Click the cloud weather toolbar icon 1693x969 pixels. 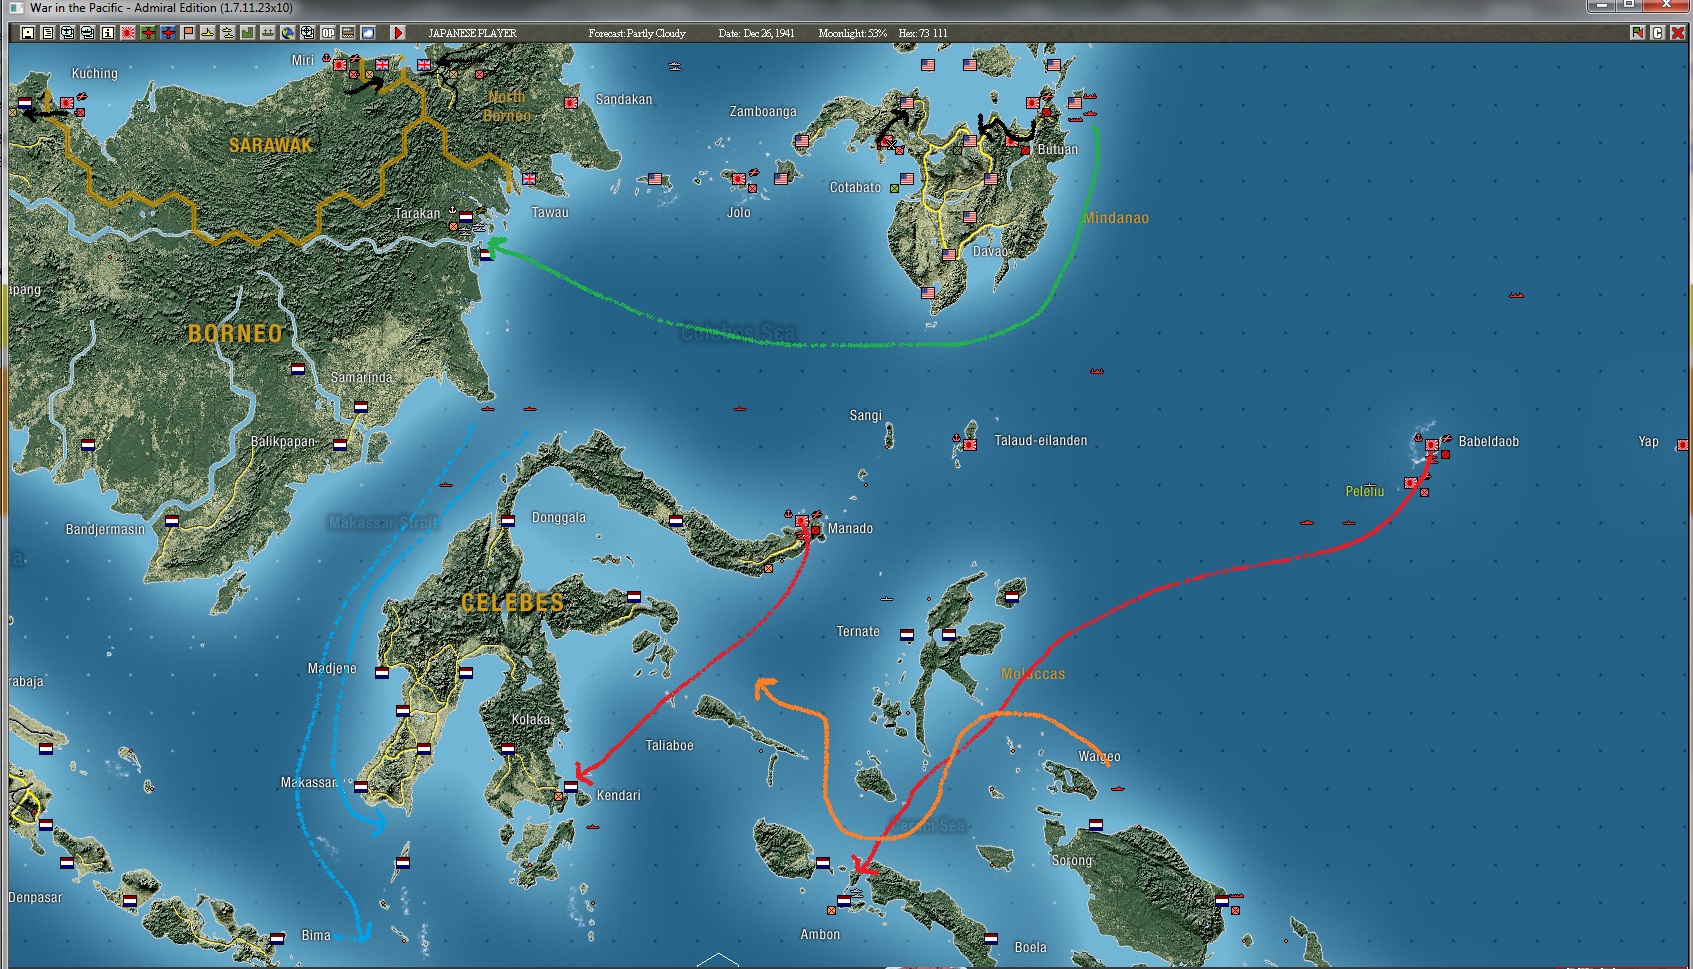pos(368,33)
